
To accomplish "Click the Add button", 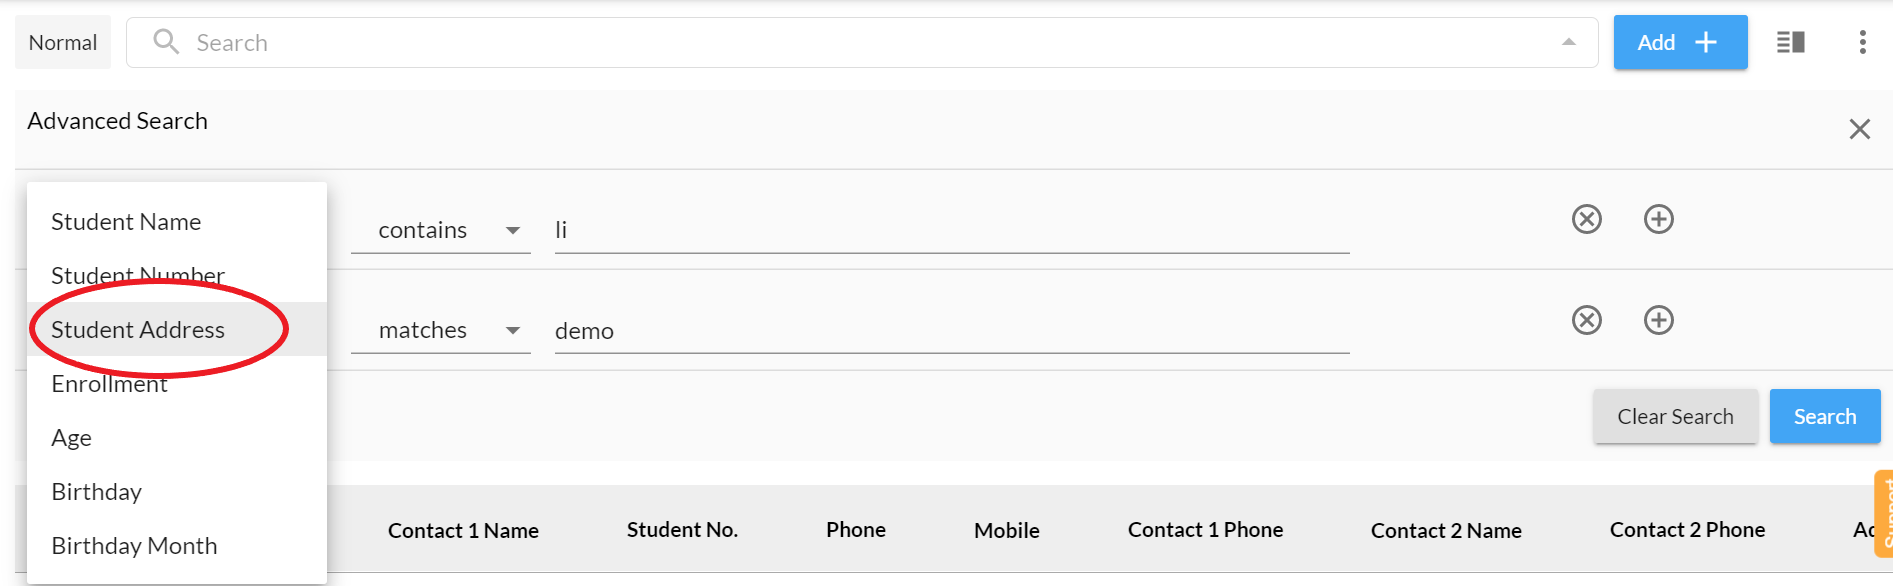I will coord(1679,42).
